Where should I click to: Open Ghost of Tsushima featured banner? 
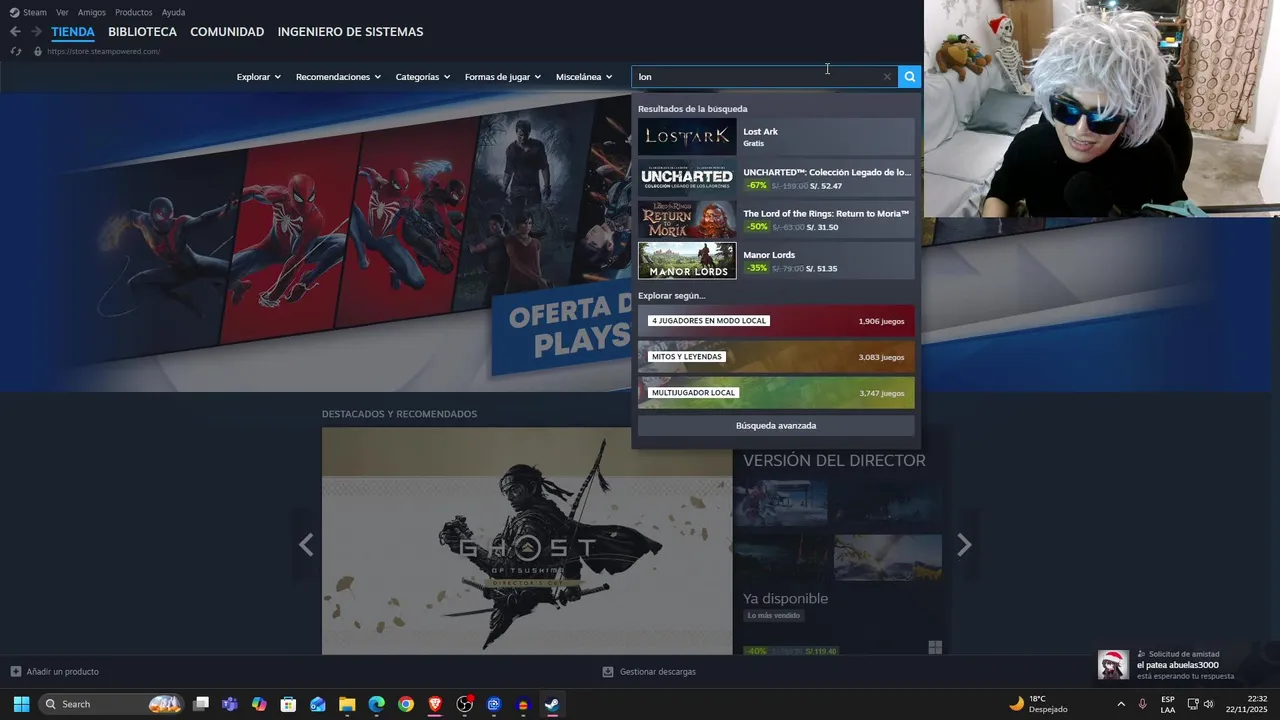[527, 541]
